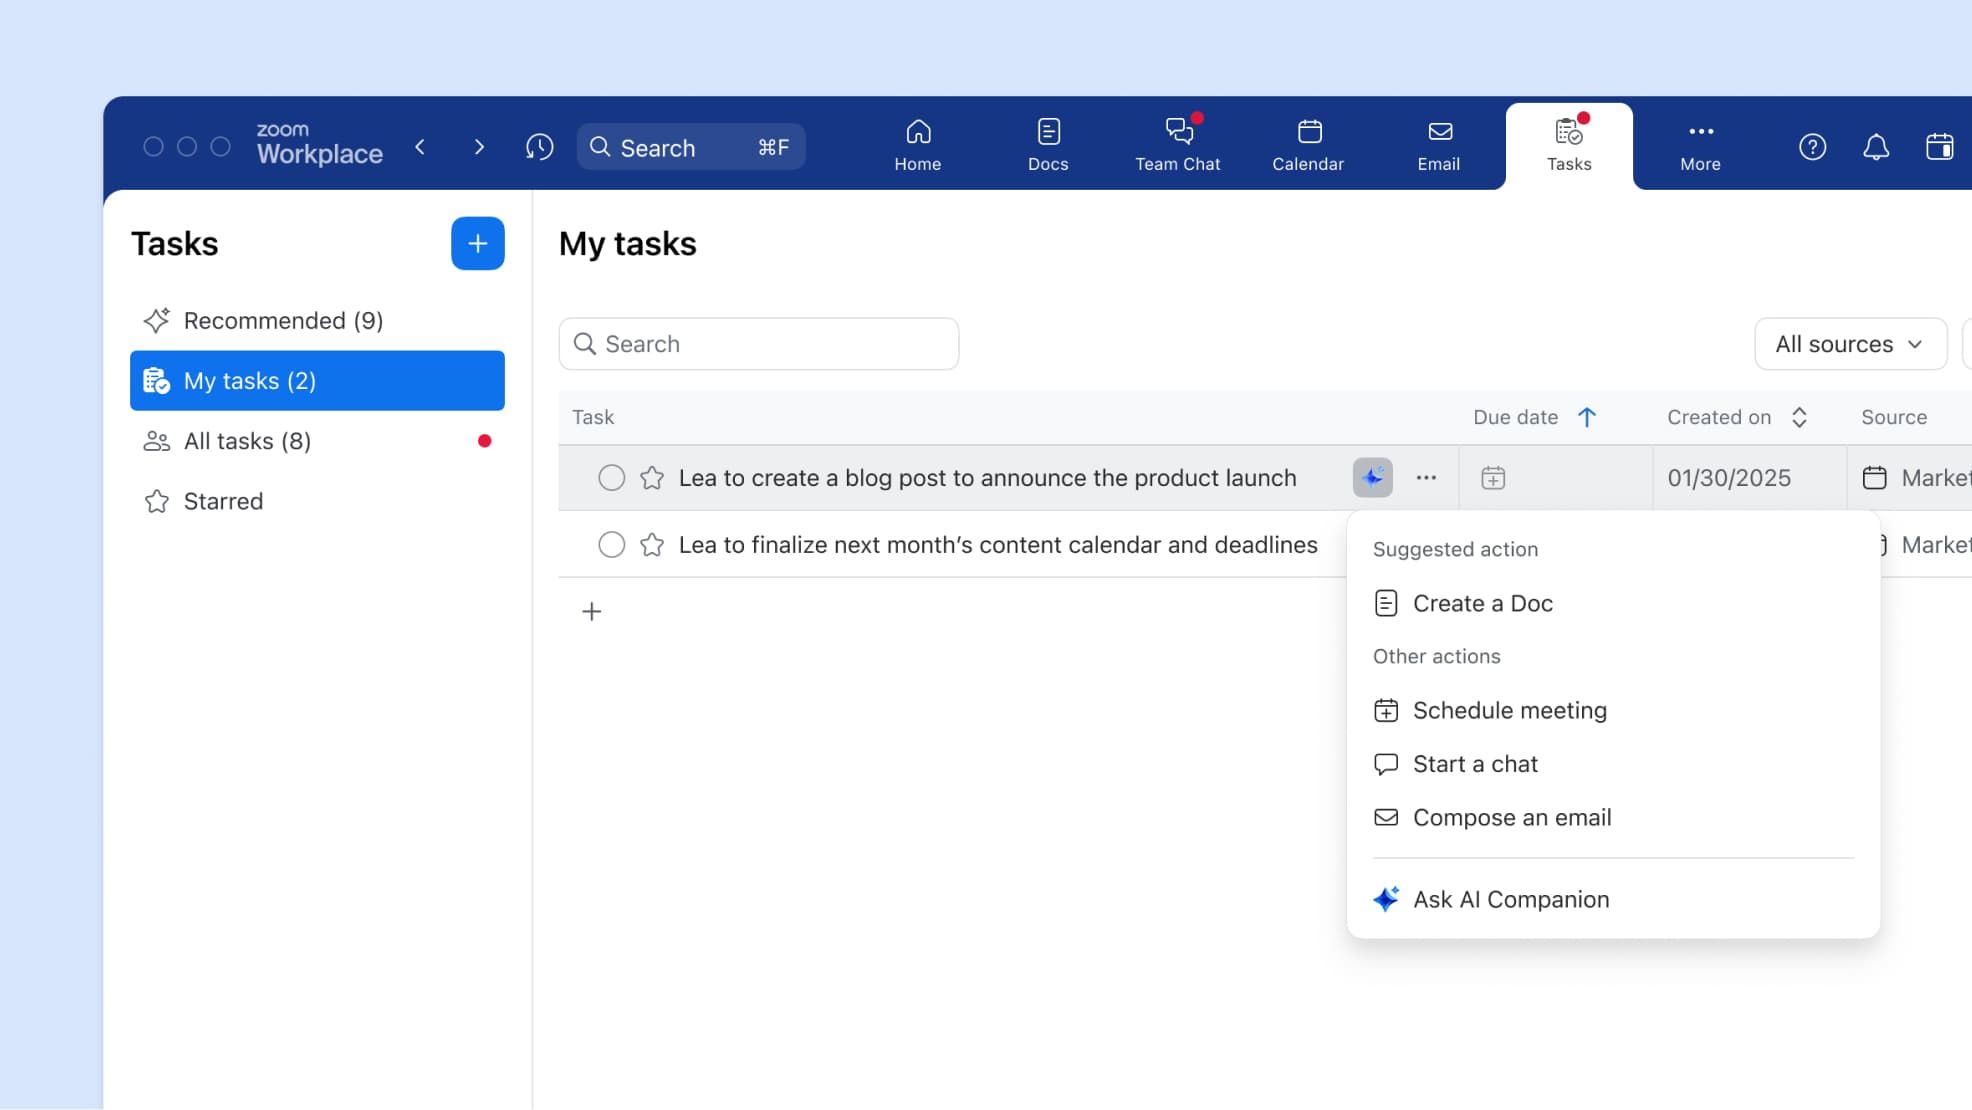The height and width of the screenshot is (1110, 1972).
Task: Open Recommended (9) in the sidebar
Action: 283,320
